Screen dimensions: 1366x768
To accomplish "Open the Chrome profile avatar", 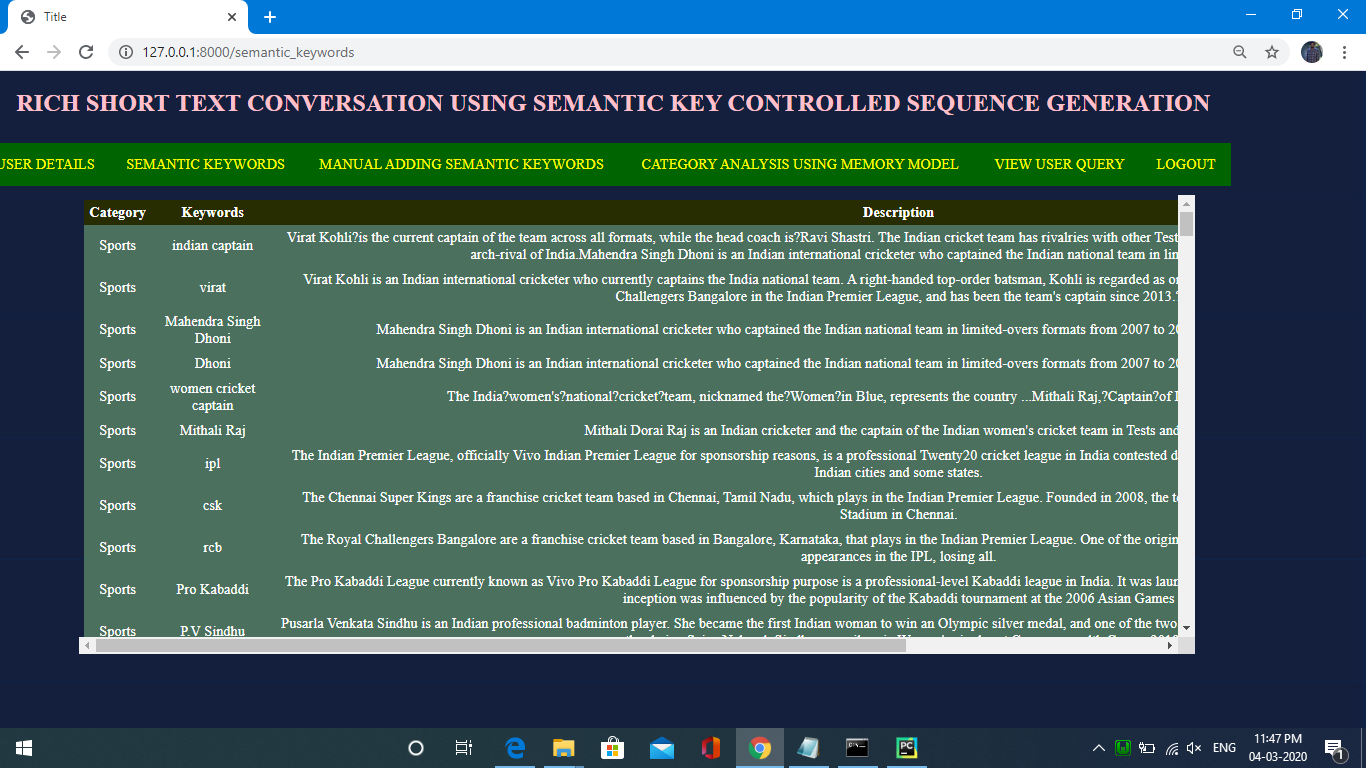I will tap(1312, 52).
